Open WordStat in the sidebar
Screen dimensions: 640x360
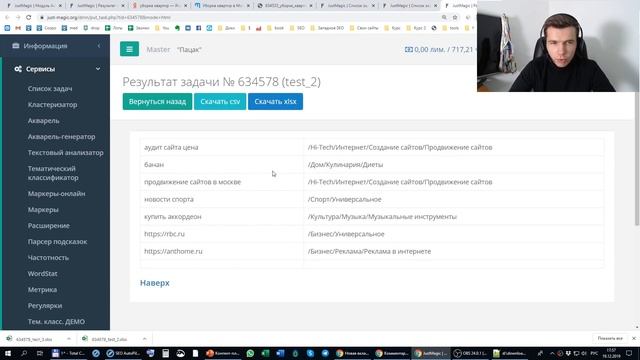[42, 273]
